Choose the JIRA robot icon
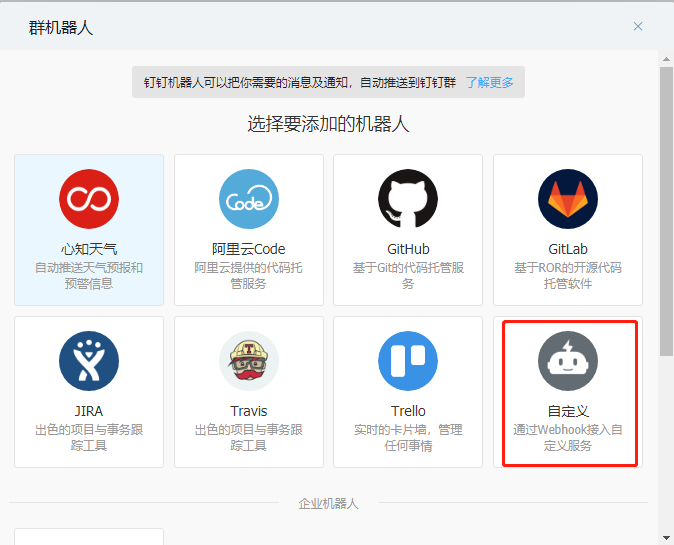The image size is (674, 545). coord(89,361)
